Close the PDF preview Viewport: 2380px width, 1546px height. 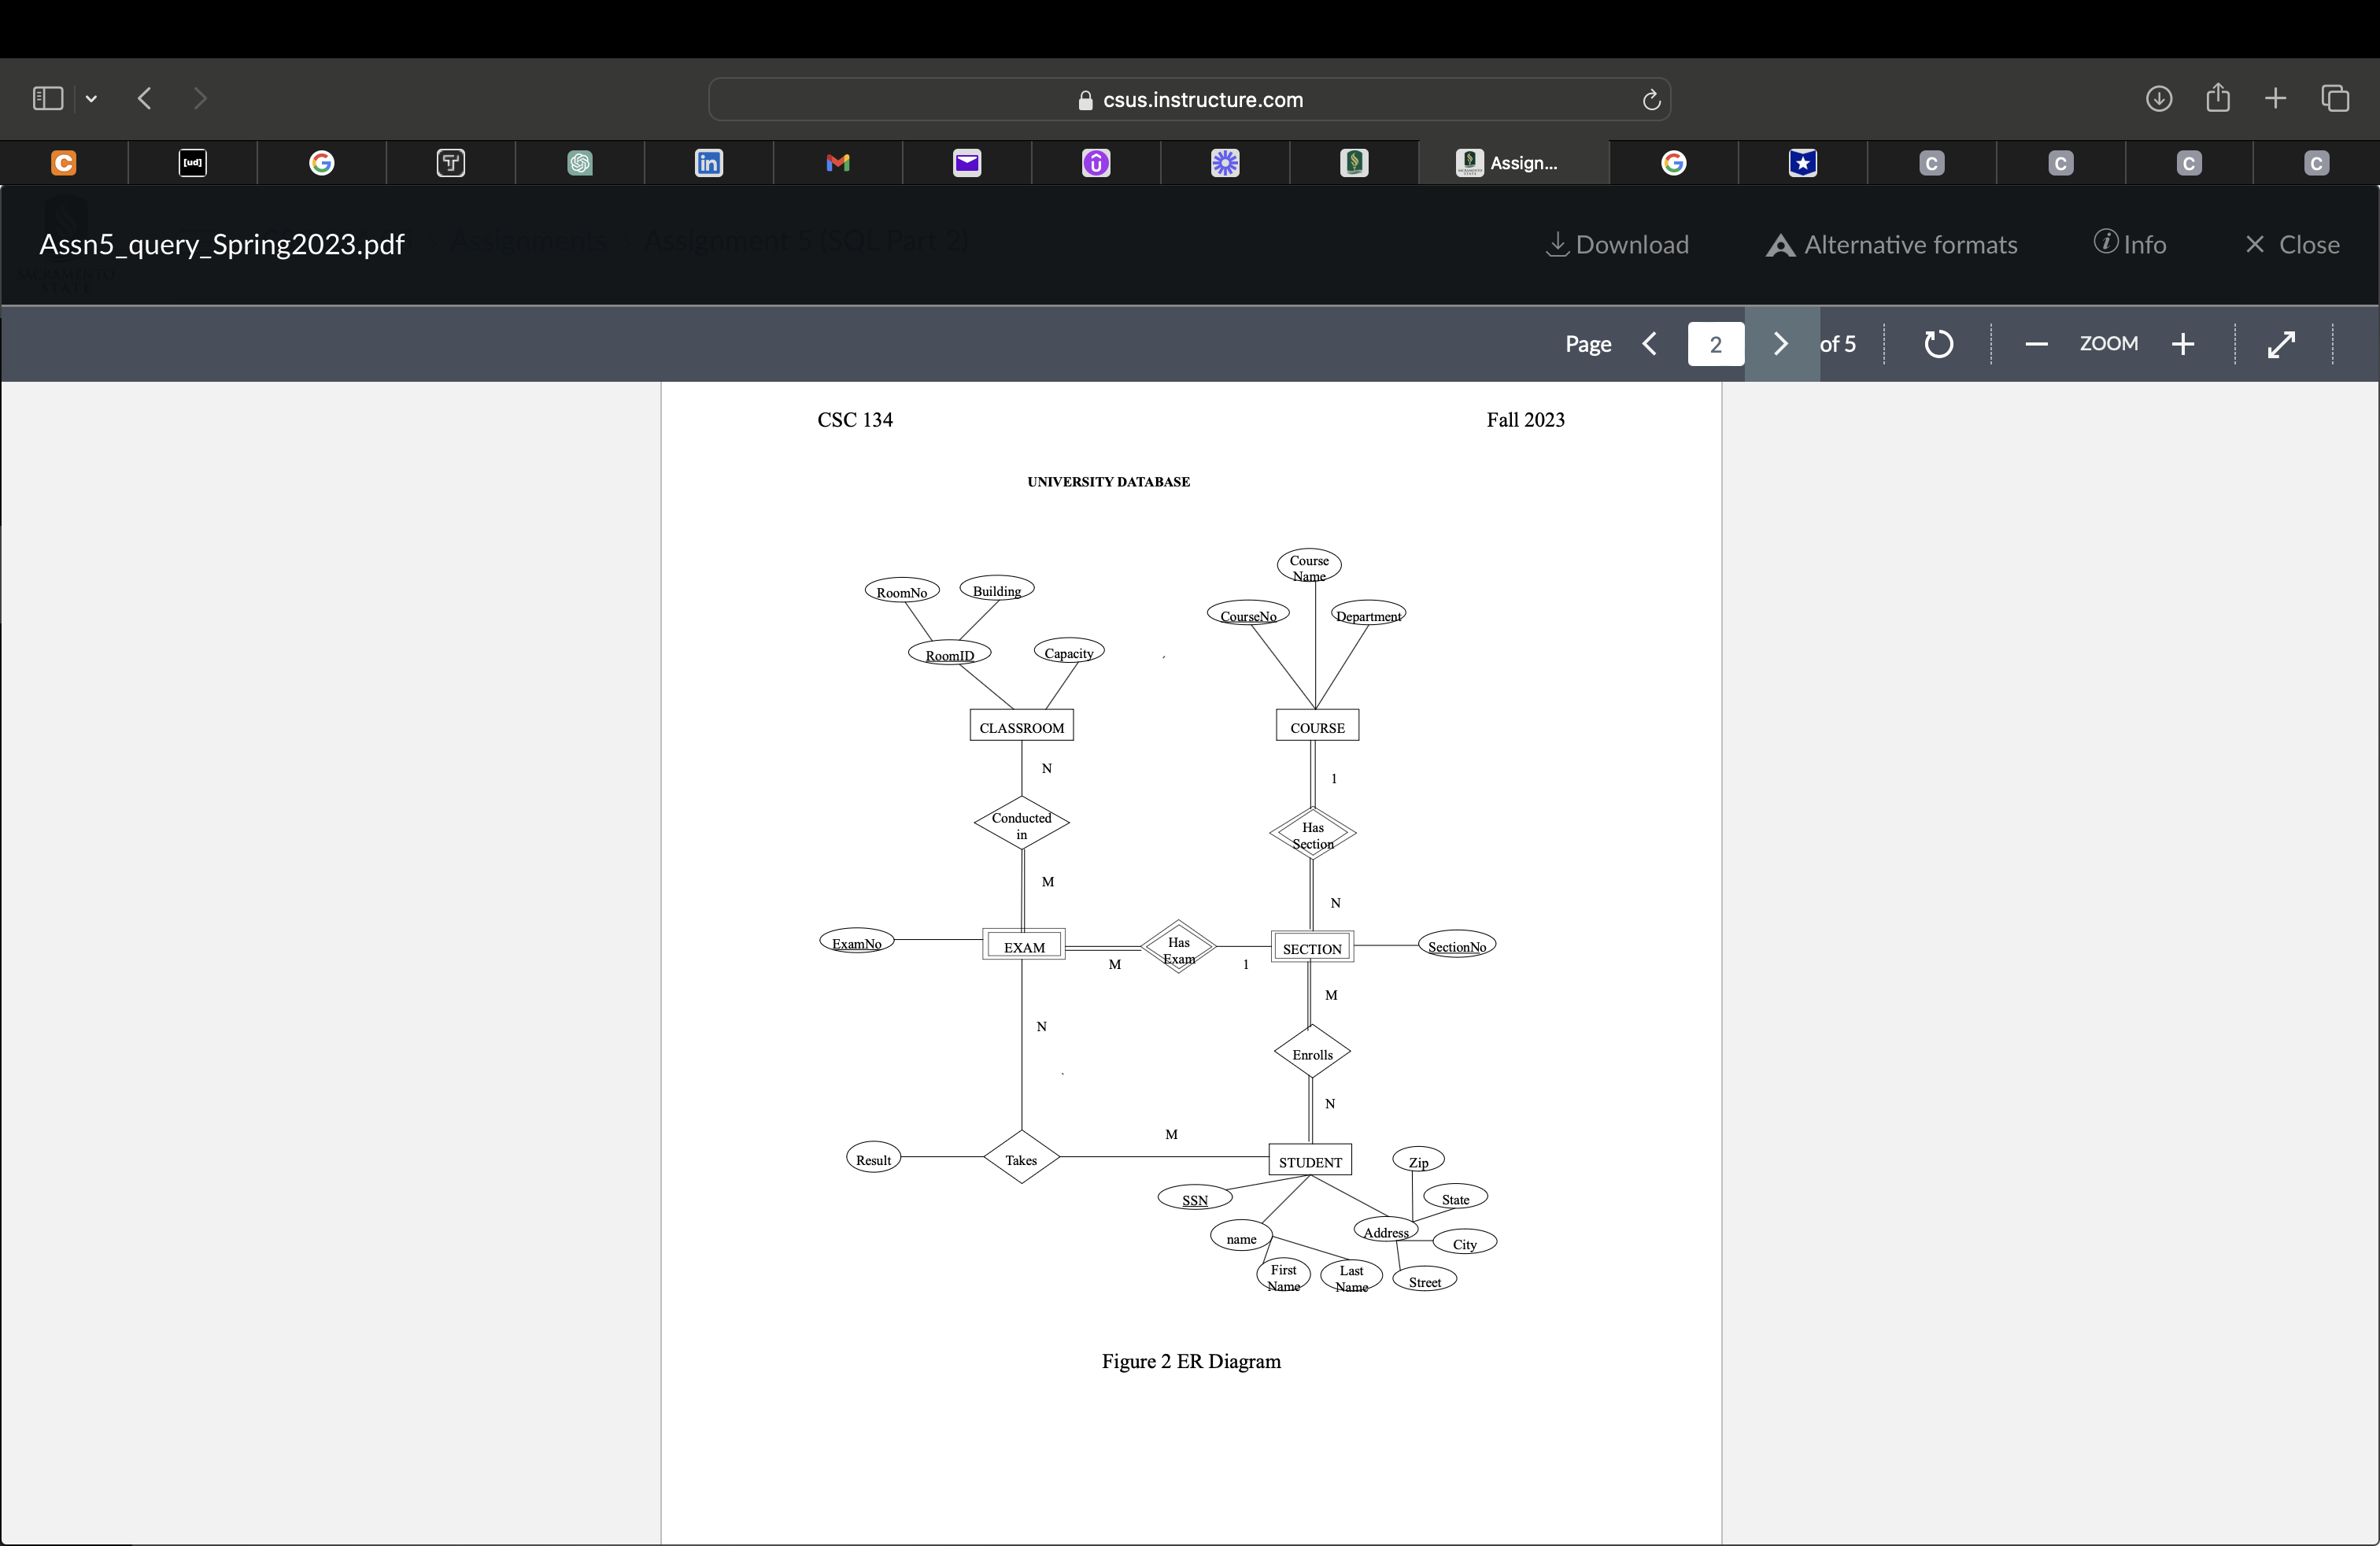2291,244
